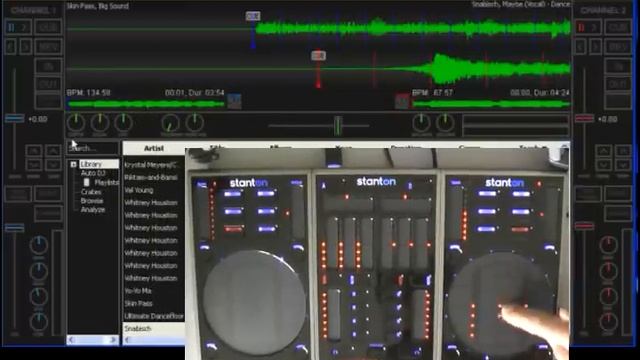
Task: Open Crates in the sidebar tree
Action: (x=91, y=191)
